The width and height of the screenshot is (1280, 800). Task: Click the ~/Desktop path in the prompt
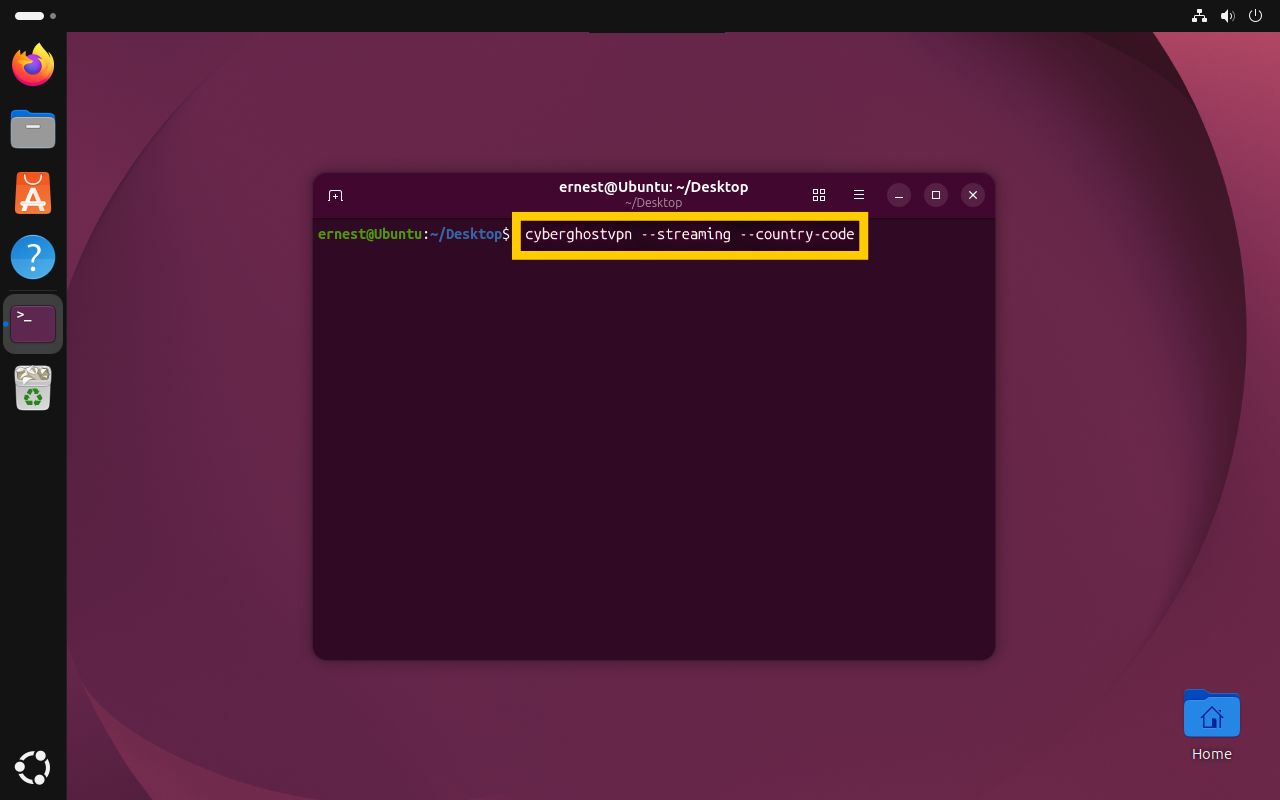(466, 234)
